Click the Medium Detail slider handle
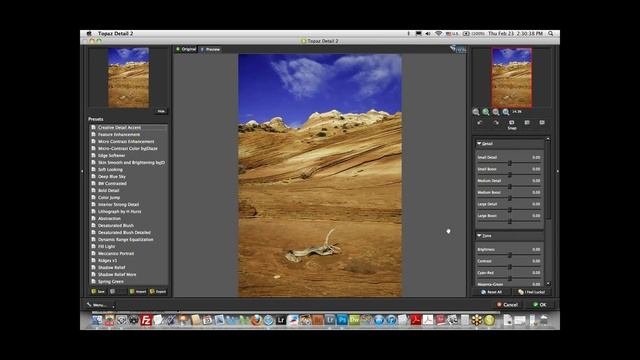 (510, 187)
